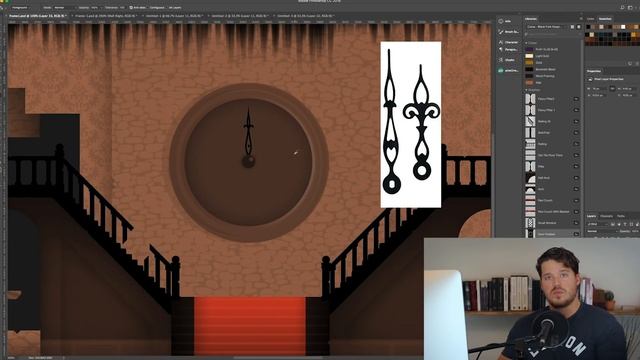Open the Glyphs panel icon
This screenshot has width=640, height=360.
click(501, 60)
